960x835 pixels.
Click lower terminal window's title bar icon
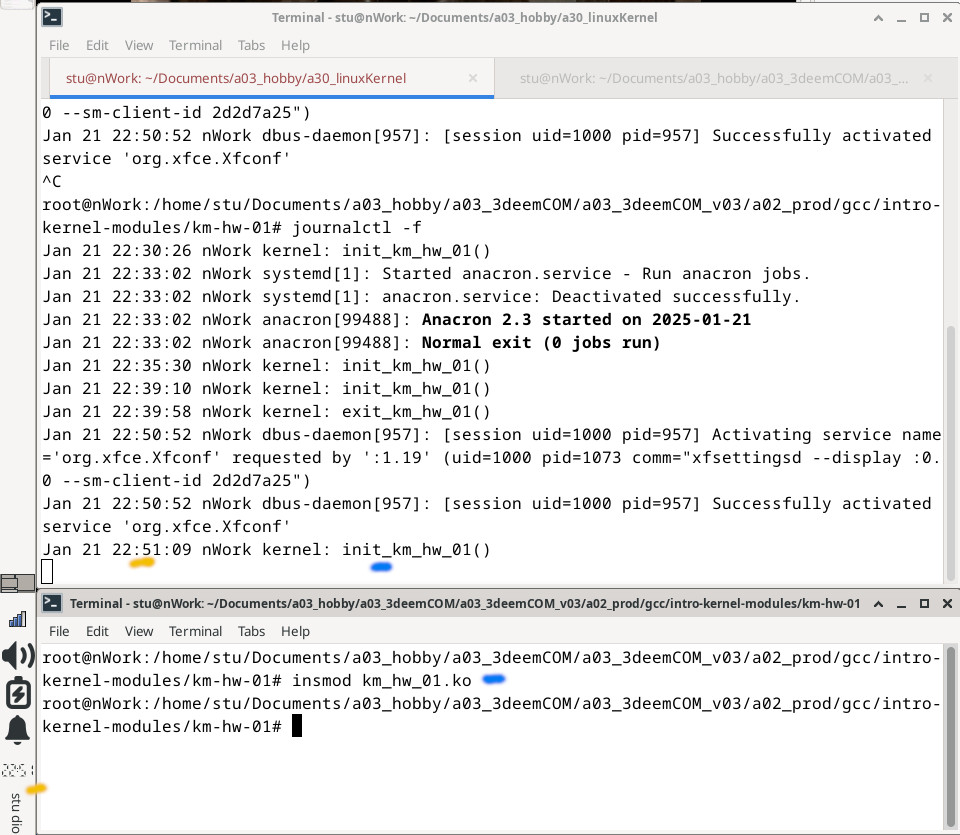[53, 604]
